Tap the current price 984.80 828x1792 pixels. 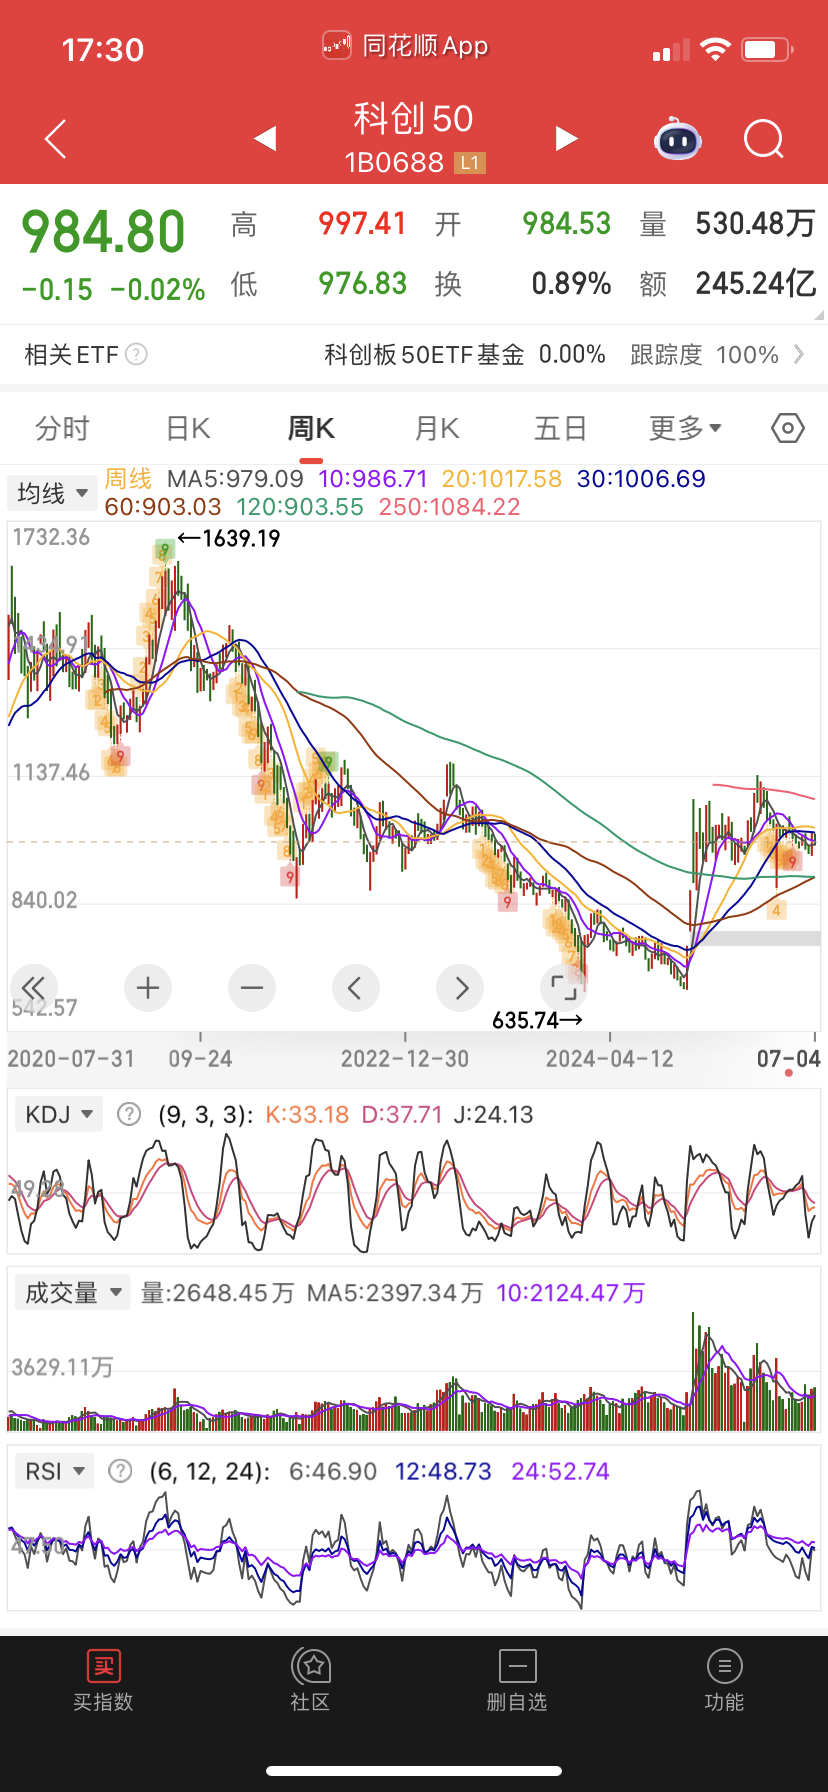point(104,232)
